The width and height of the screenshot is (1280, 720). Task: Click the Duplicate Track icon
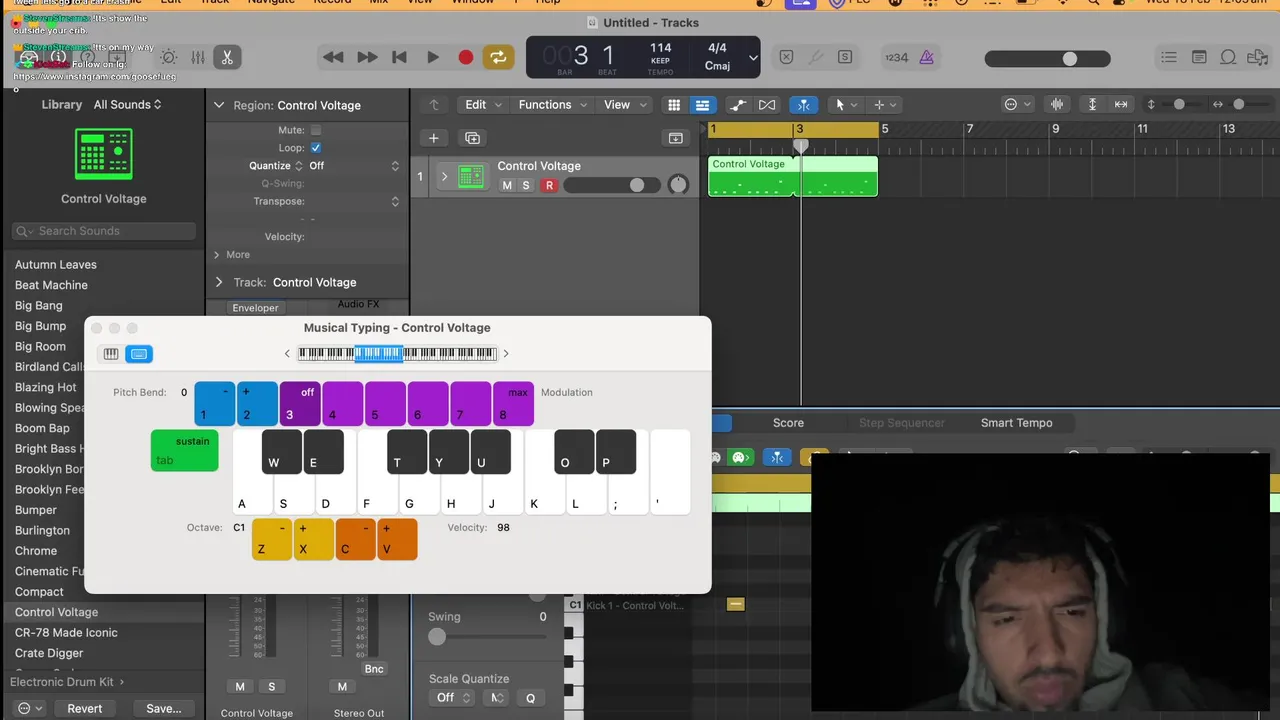[x=472, y=138]
